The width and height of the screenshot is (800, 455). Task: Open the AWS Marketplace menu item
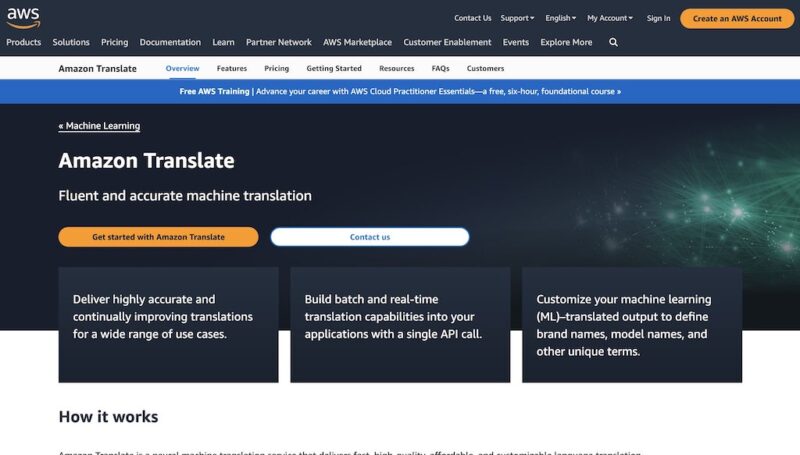357,42
